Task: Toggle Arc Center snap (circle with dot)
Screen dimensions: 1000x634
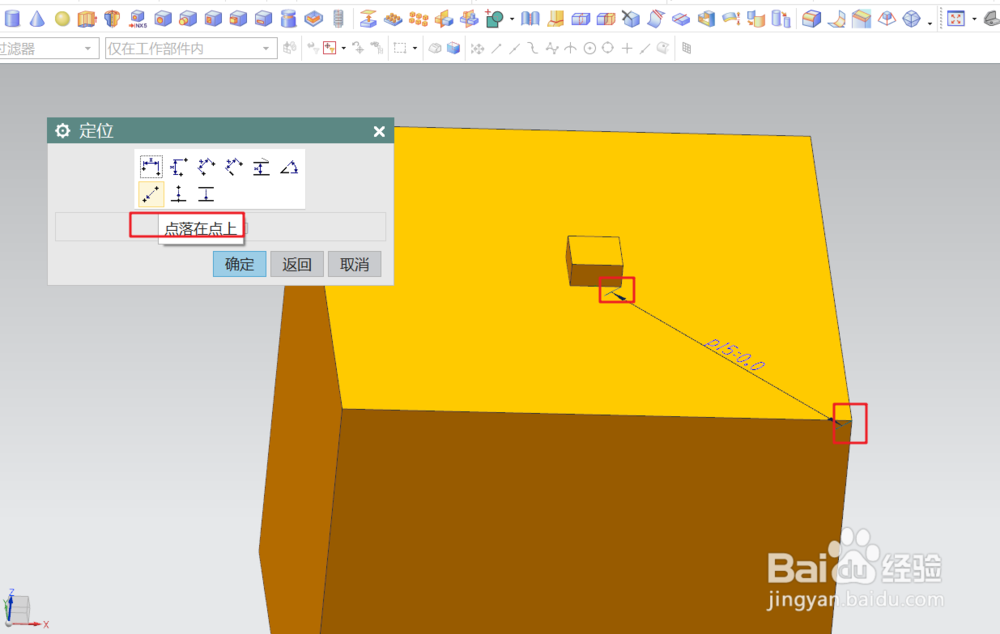Action: click(x=589, y=48)
